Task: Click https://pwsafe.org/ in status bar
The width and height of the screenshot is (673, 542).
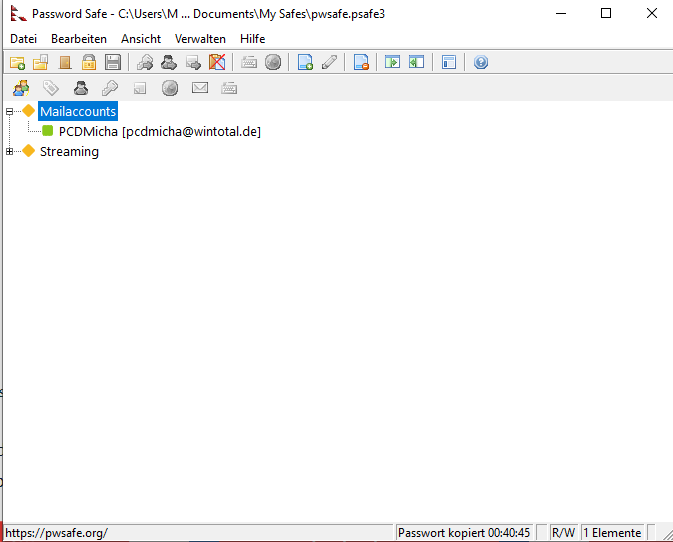Action: [x=56, y=533]
